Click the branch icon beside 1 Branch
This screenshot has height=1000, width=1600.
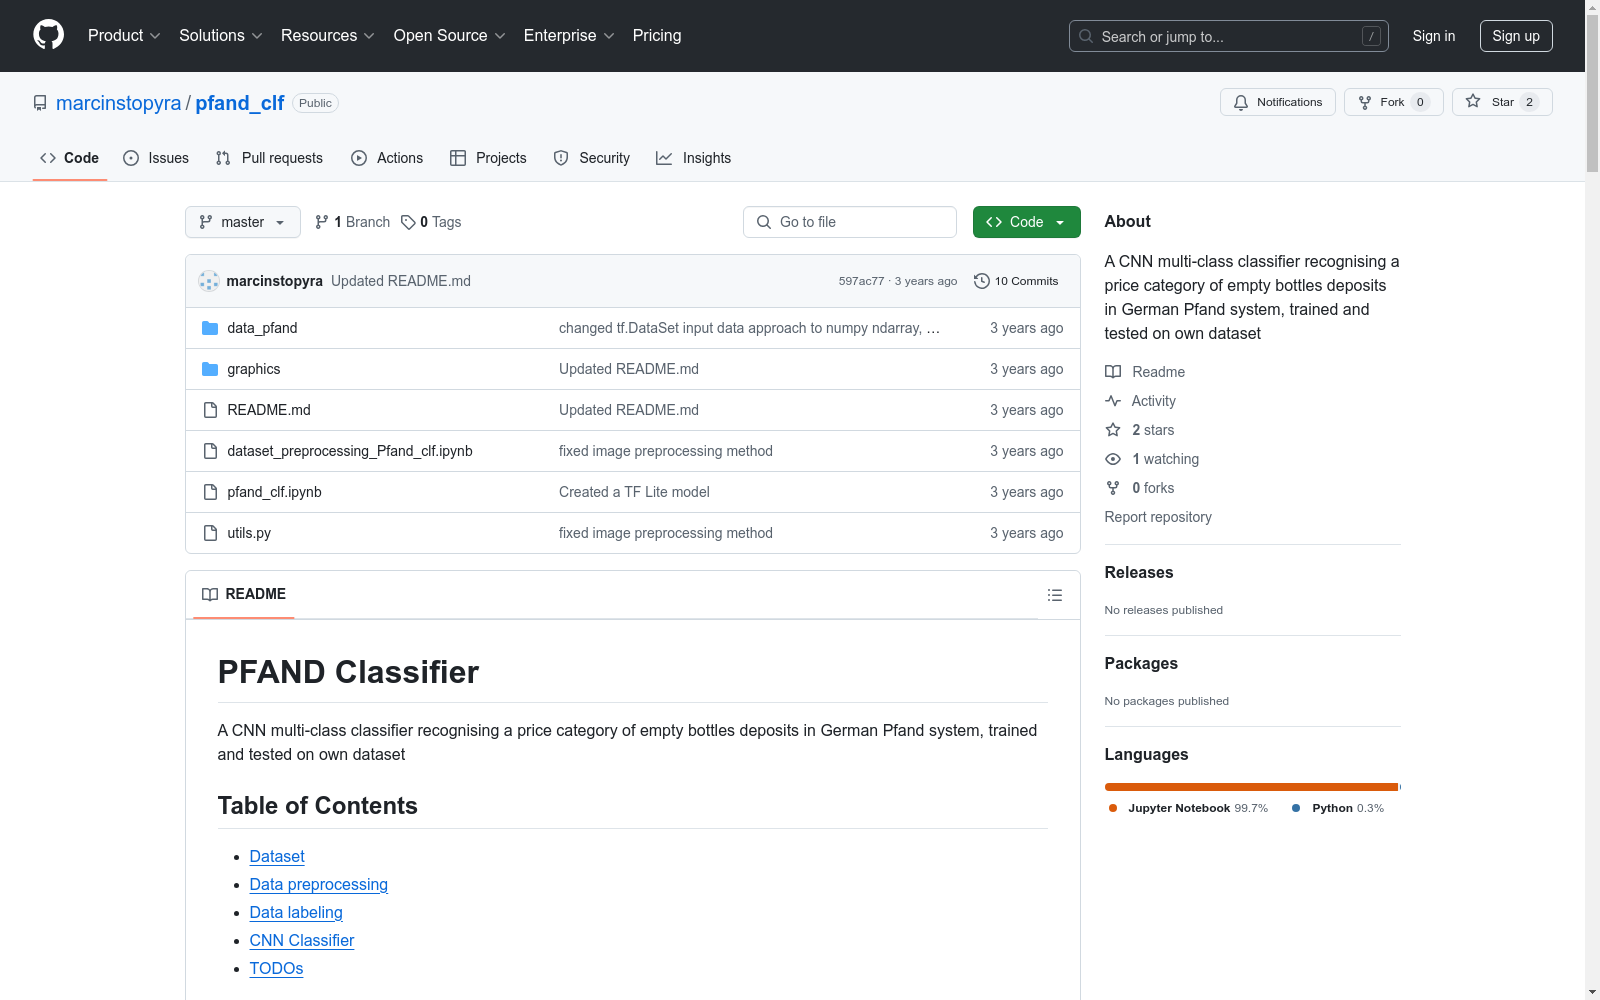pos(322,222)
